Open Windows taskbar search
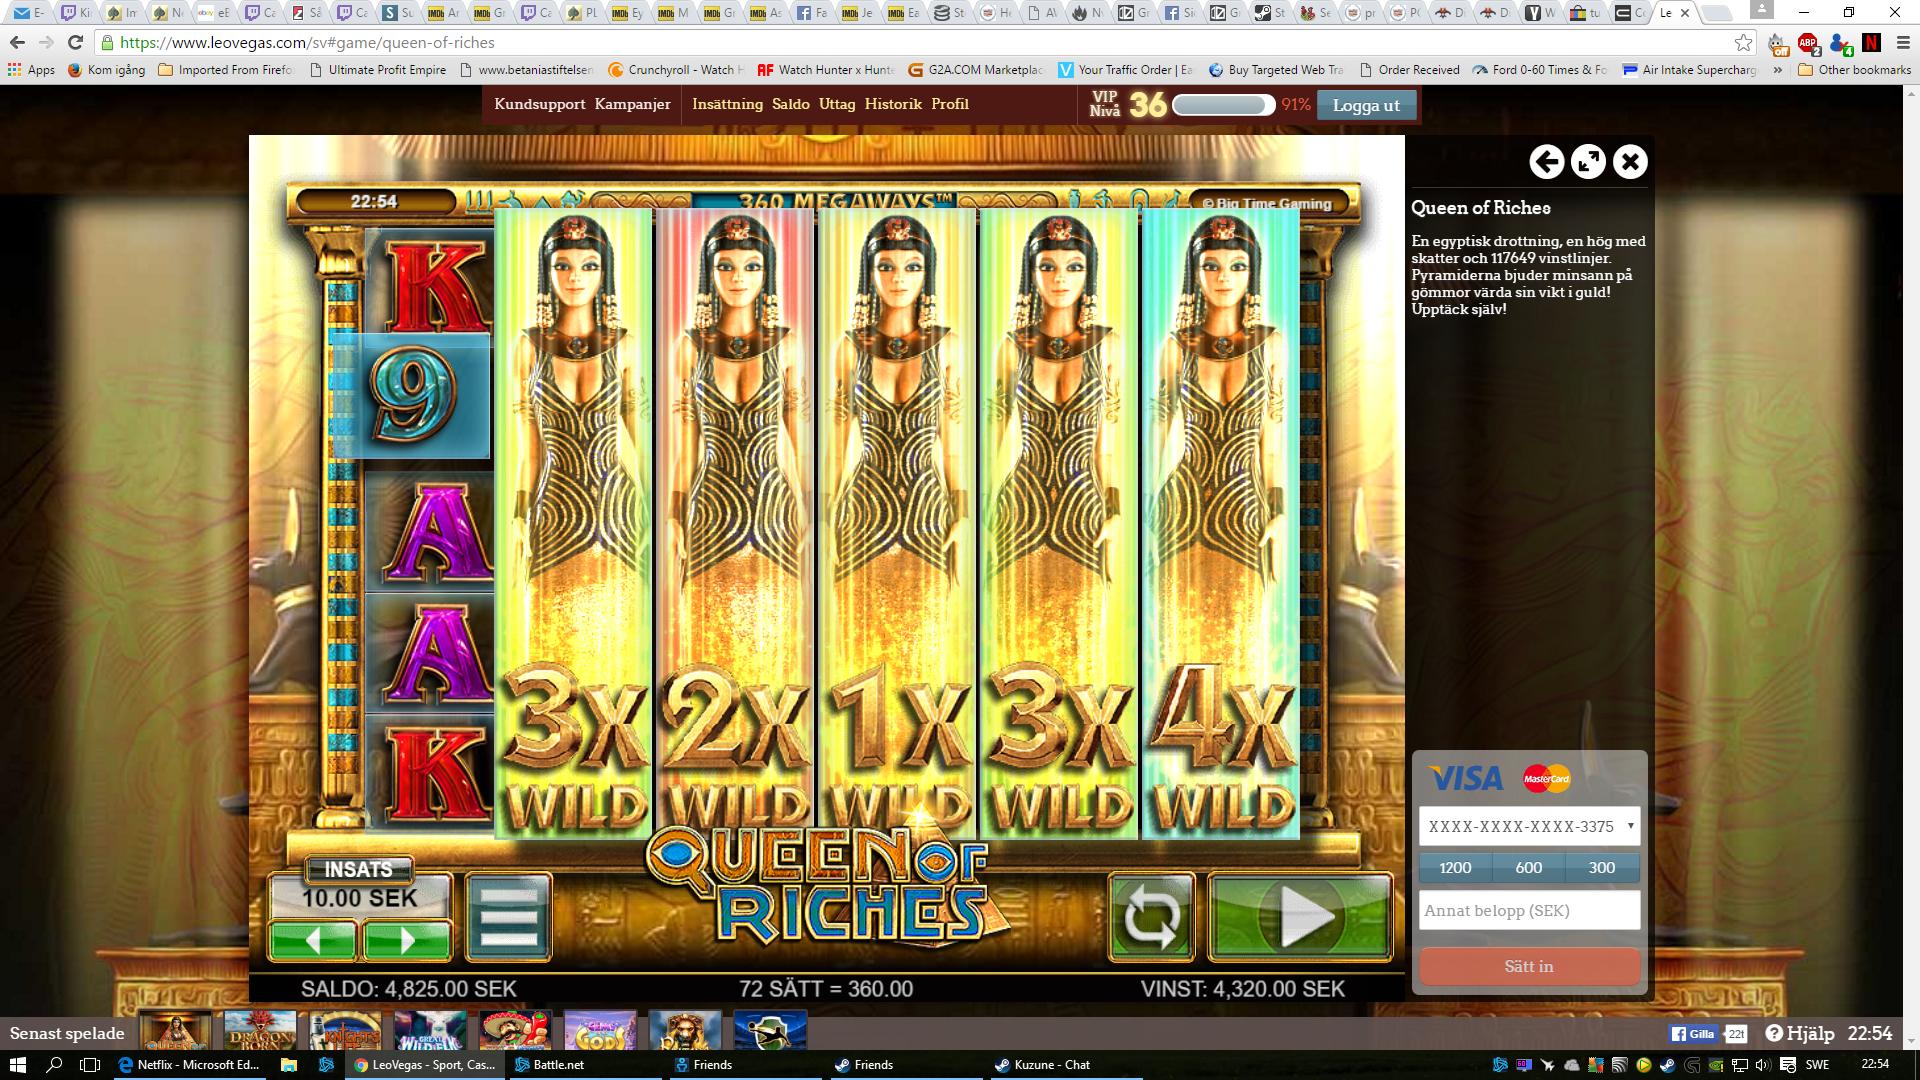The height and width of the screenshot is (1080, 1920). click(55, 1065)
